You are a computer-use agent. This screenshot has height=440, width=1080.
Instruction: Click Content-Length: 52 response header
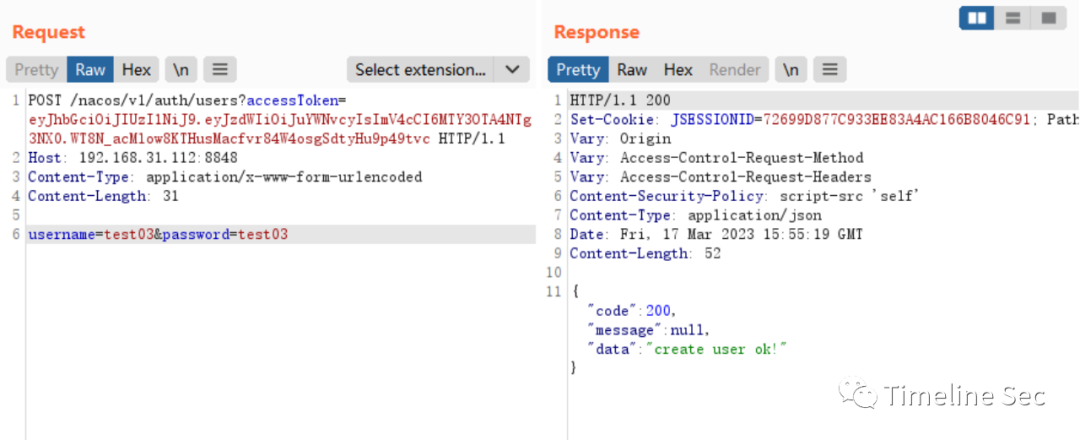645,253
